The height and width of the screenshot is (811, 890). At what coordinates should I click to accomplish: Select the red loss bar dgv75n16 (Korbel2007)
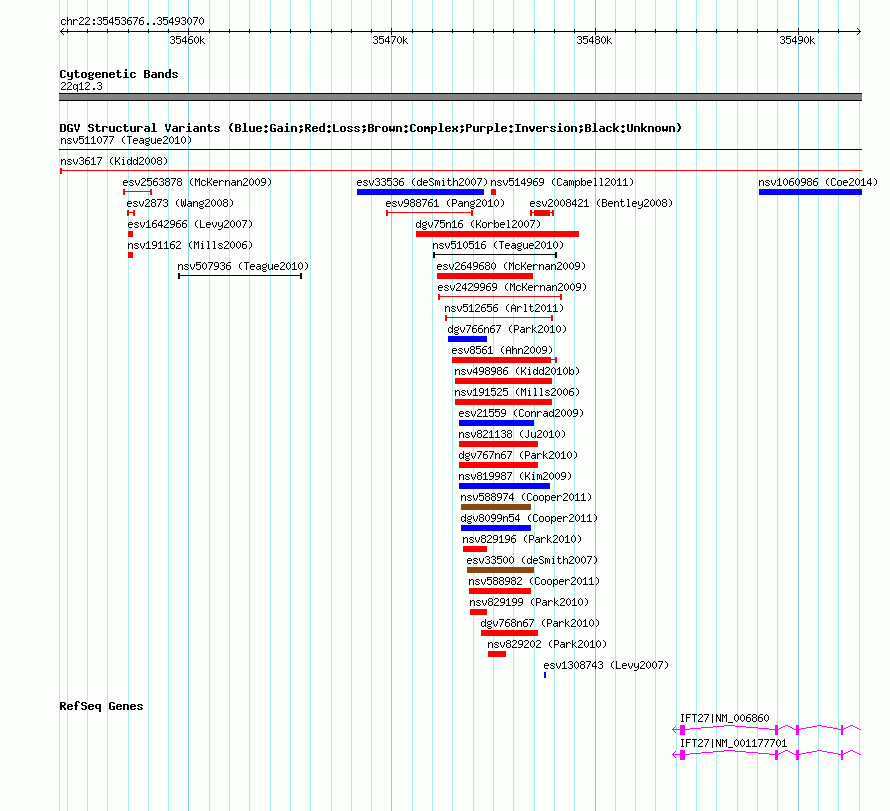pos(497,234)
